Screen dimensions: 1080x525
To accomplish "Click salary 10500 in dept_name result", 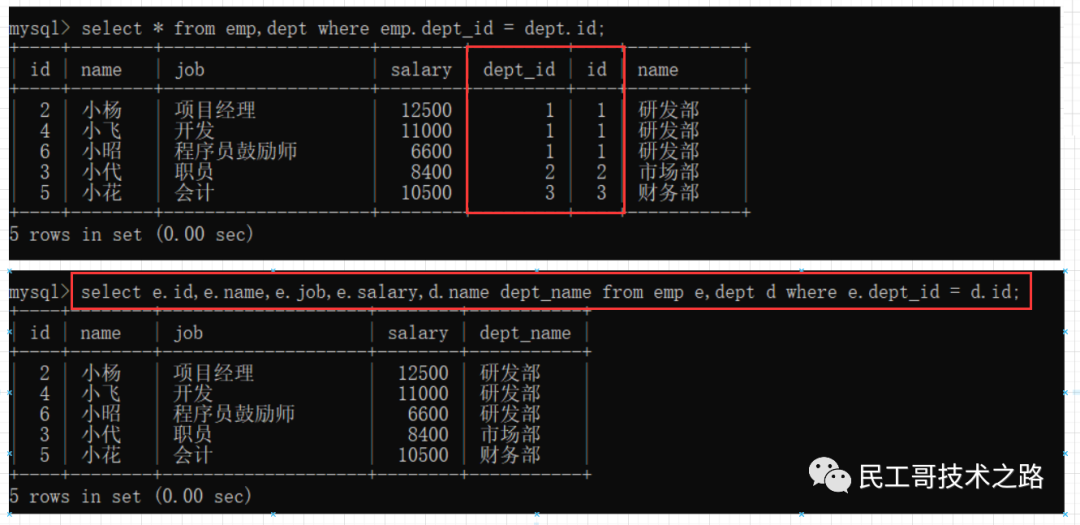I will [424, 455].
